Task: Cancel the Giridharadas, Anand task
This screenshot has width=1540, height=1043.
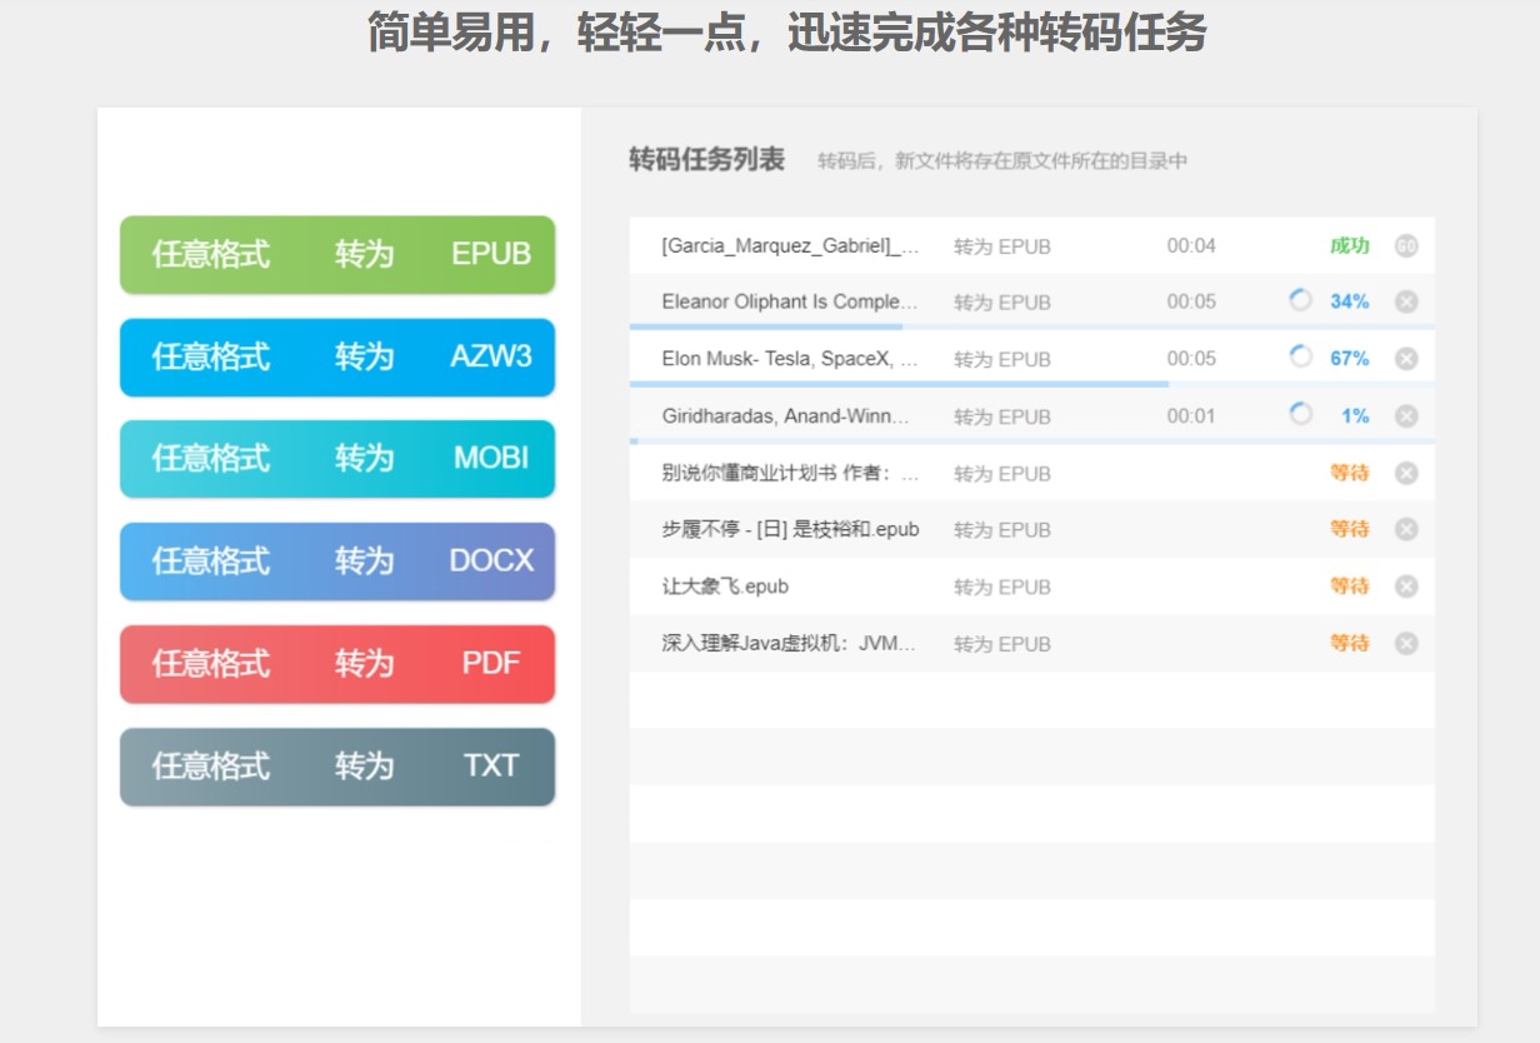Action: tap(1406, 416)
